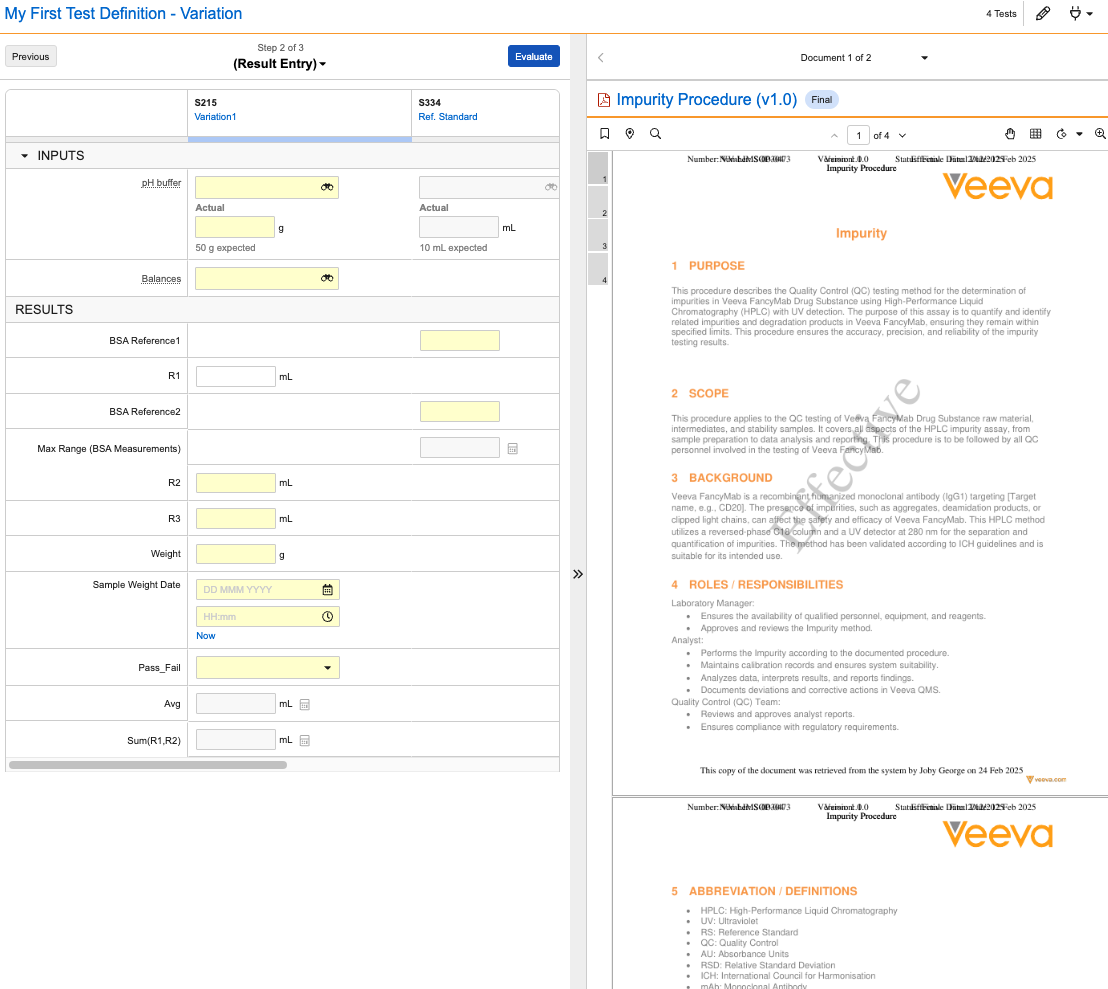
Task: Select page 3 thumbnail in viewer sidebar
Action: coord(598,235)
